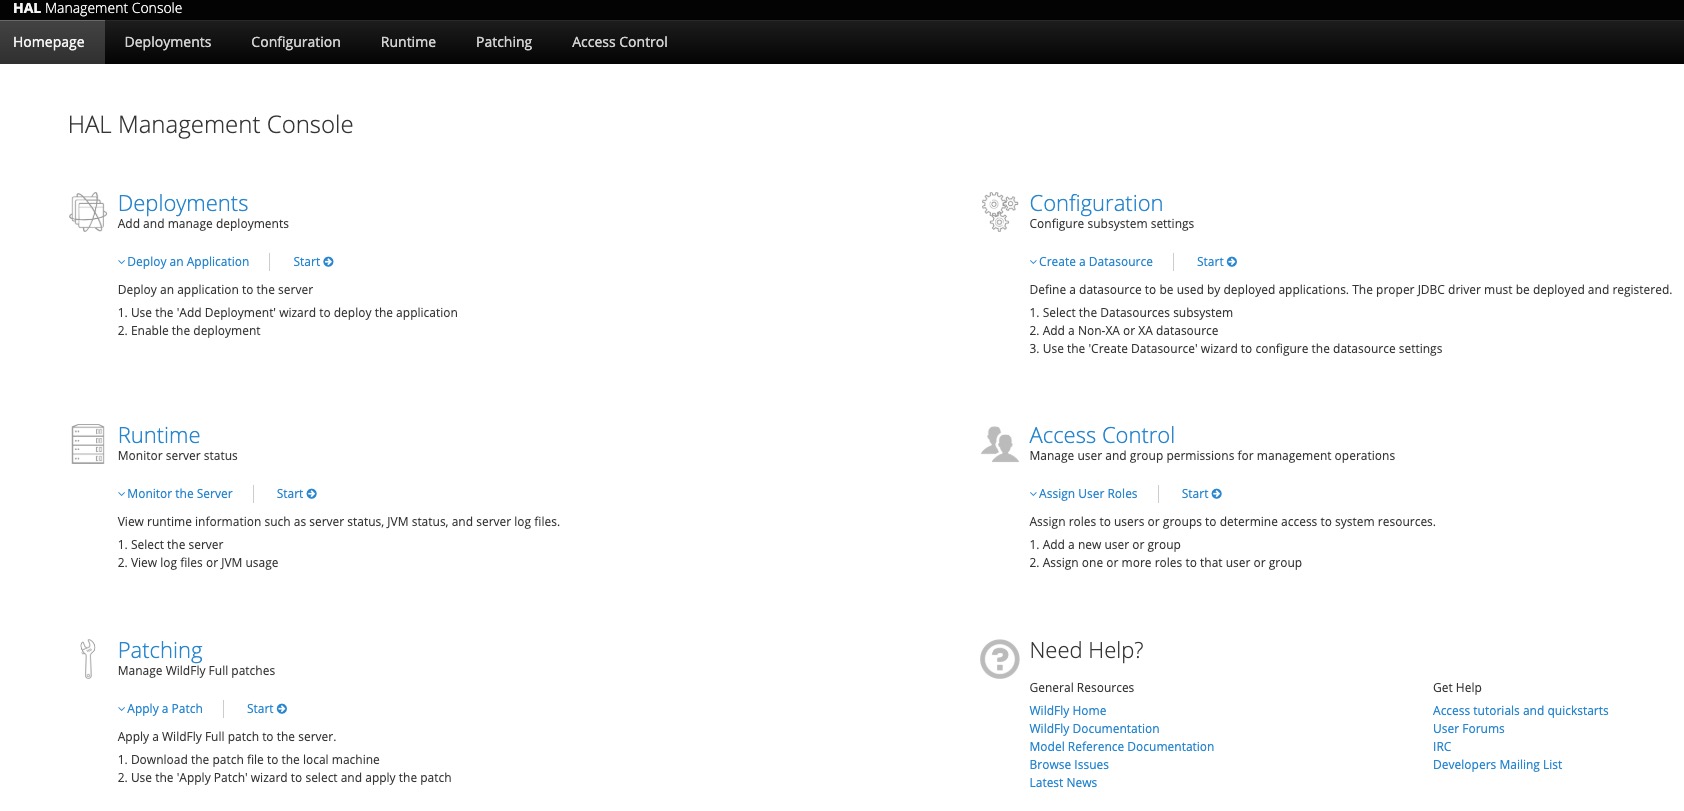Click Start arrow beside Deploy an Application
The height and width of the screenshot is (811, 1684).
[x=313, y=262]
